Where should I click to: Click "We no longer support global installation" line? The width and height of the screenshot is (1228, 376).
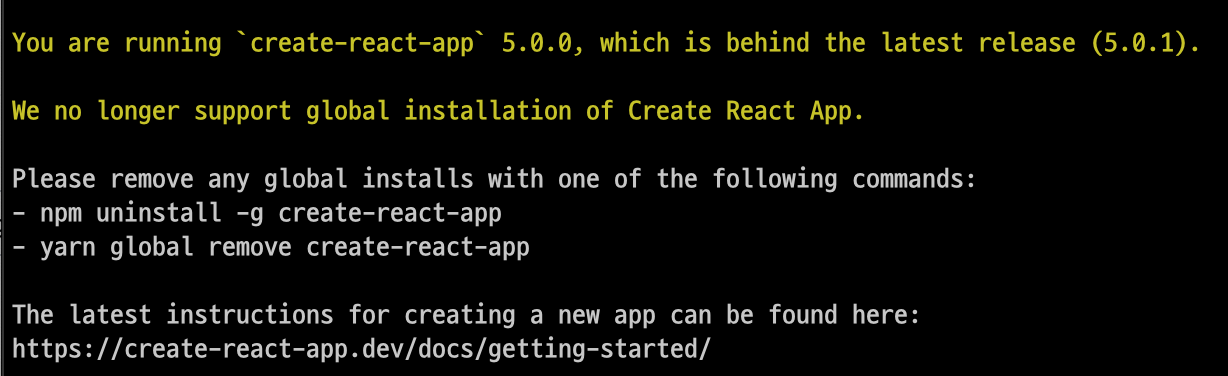[438, 111]
